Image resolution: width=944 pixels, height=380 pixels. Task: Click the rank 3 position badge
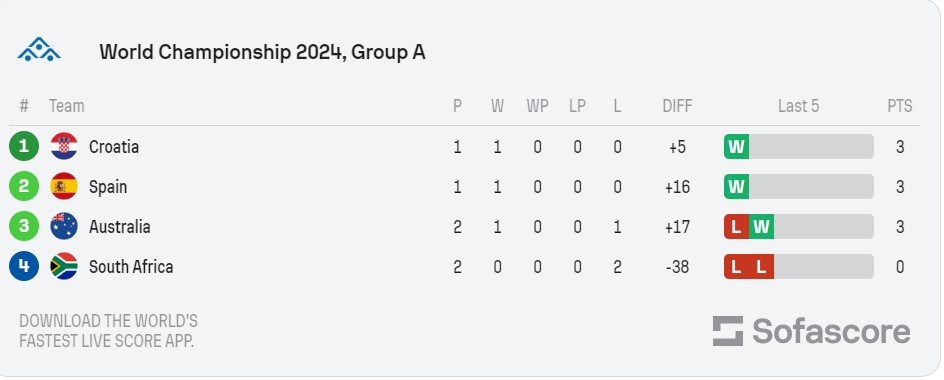click(x=24, y=226)
